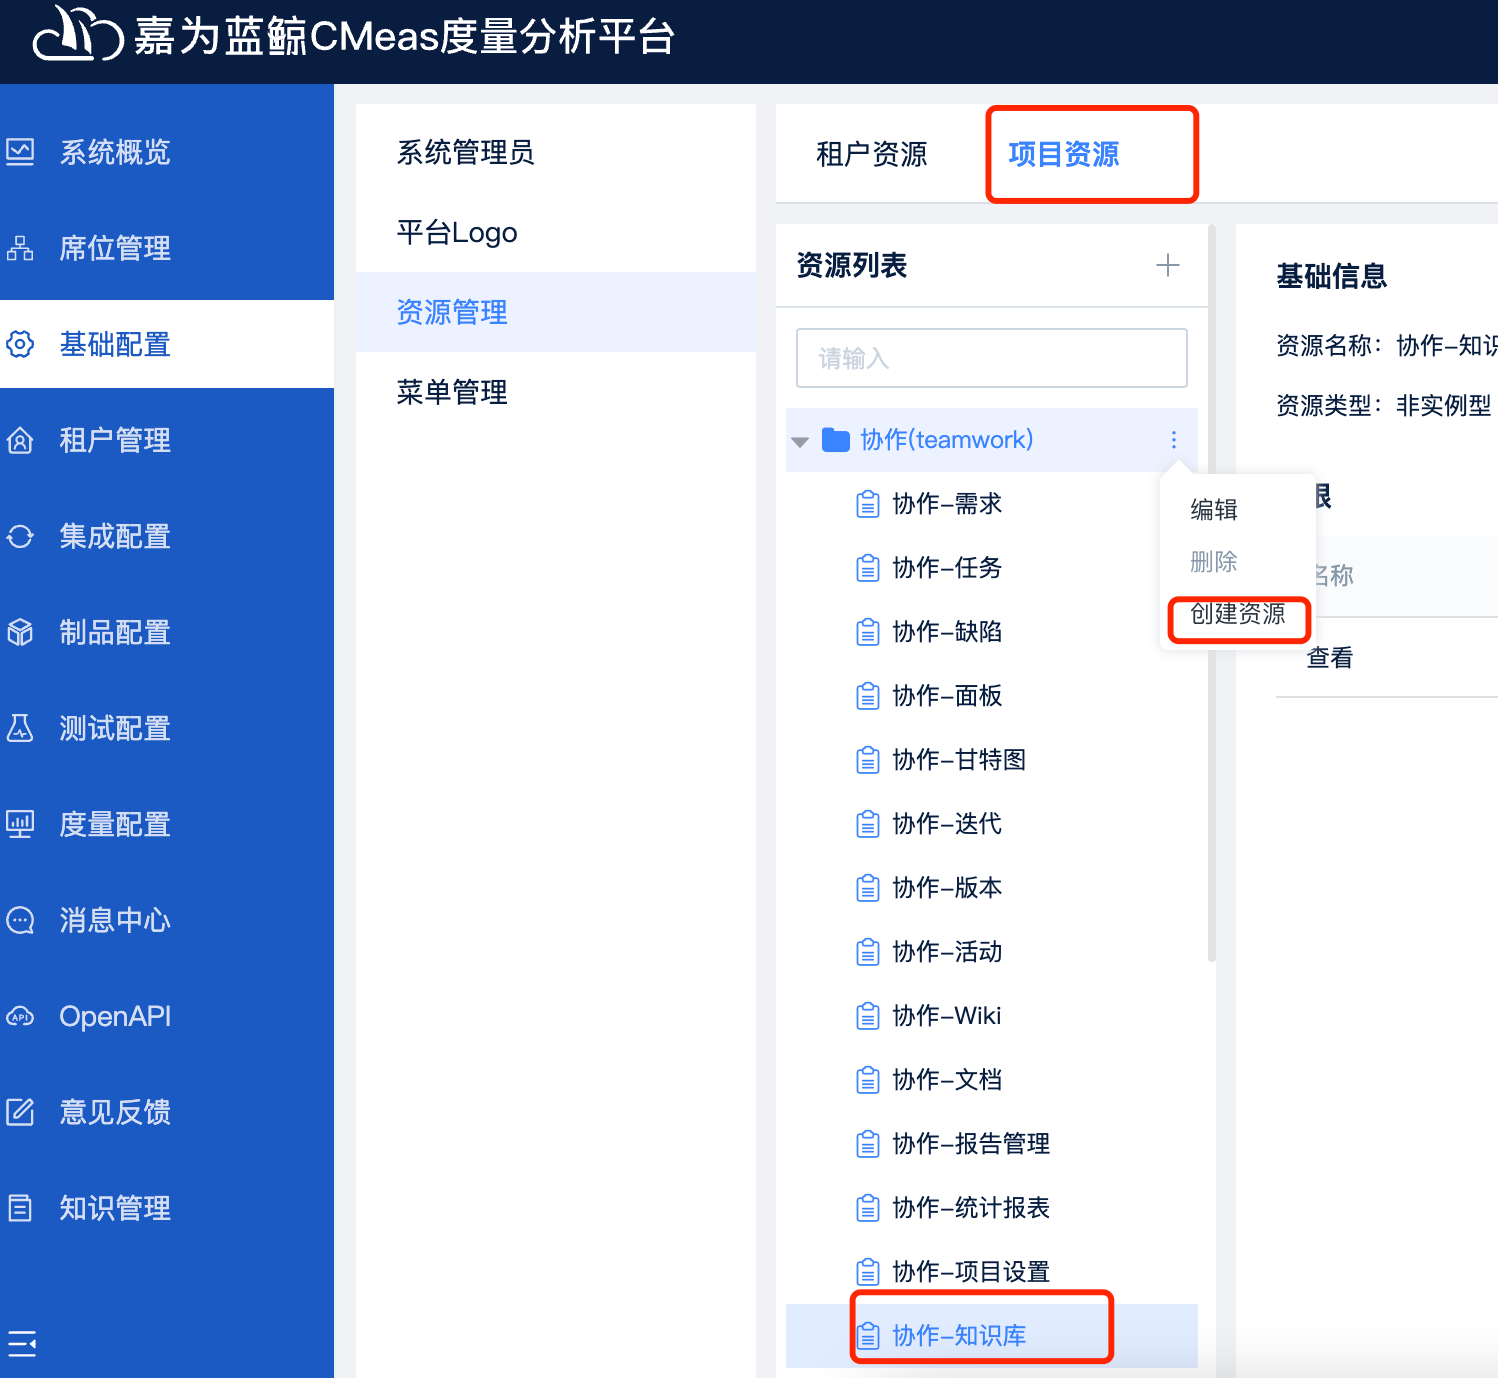
Task: Click the 集成配置 sync icon
Action: point(20,536)
